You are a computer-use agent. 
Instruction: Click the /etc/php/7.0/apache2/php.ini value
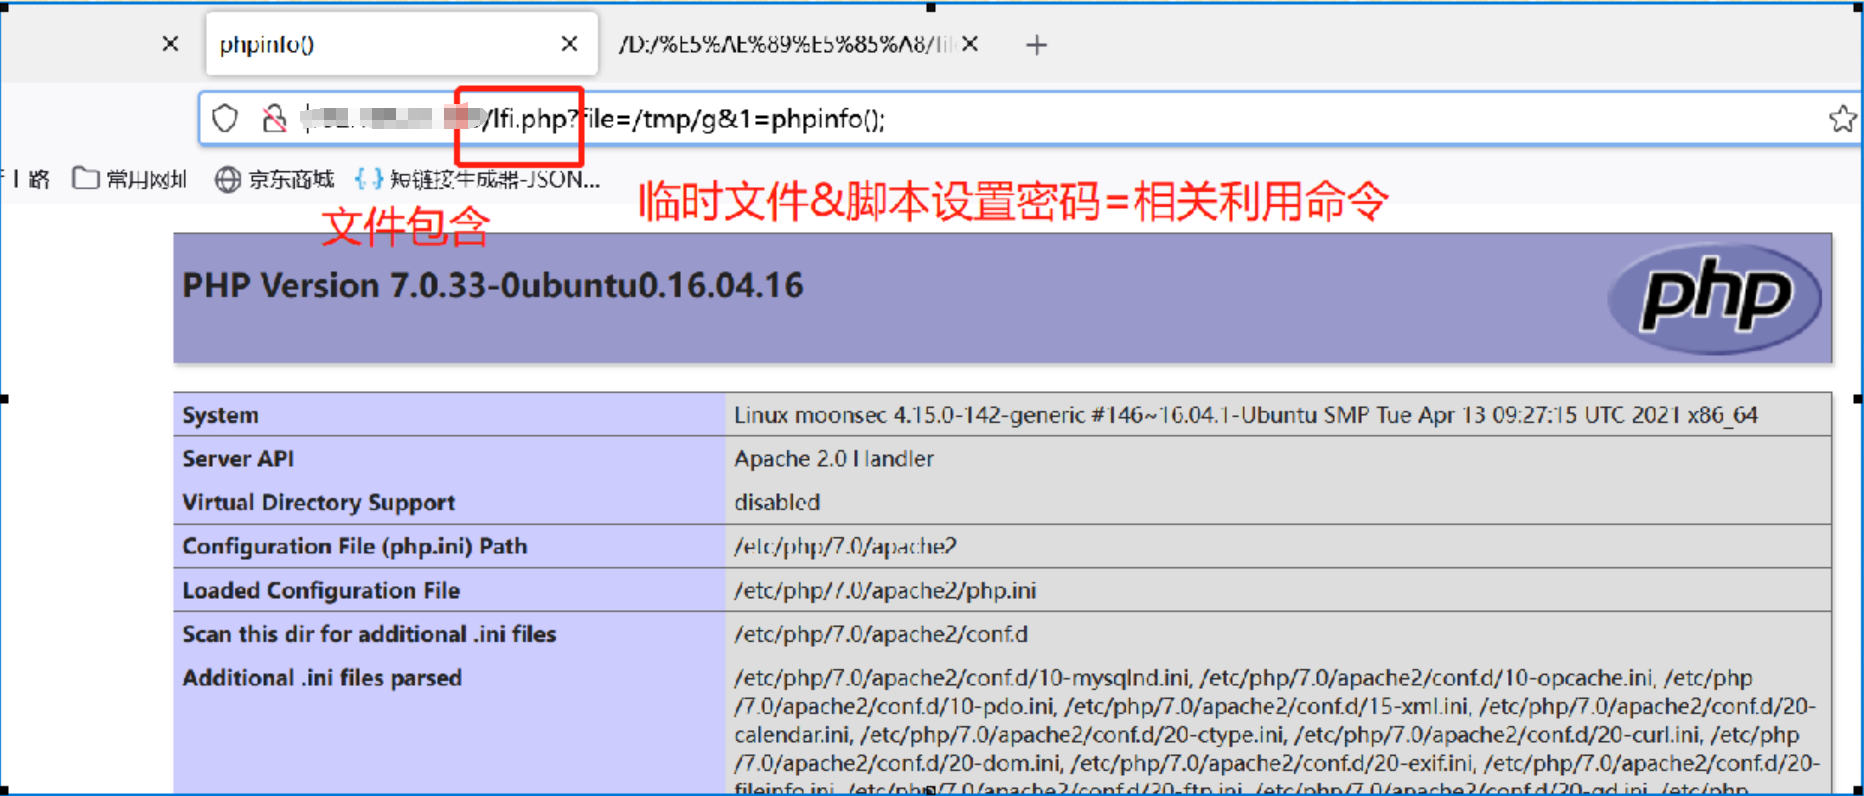(885, 590)
